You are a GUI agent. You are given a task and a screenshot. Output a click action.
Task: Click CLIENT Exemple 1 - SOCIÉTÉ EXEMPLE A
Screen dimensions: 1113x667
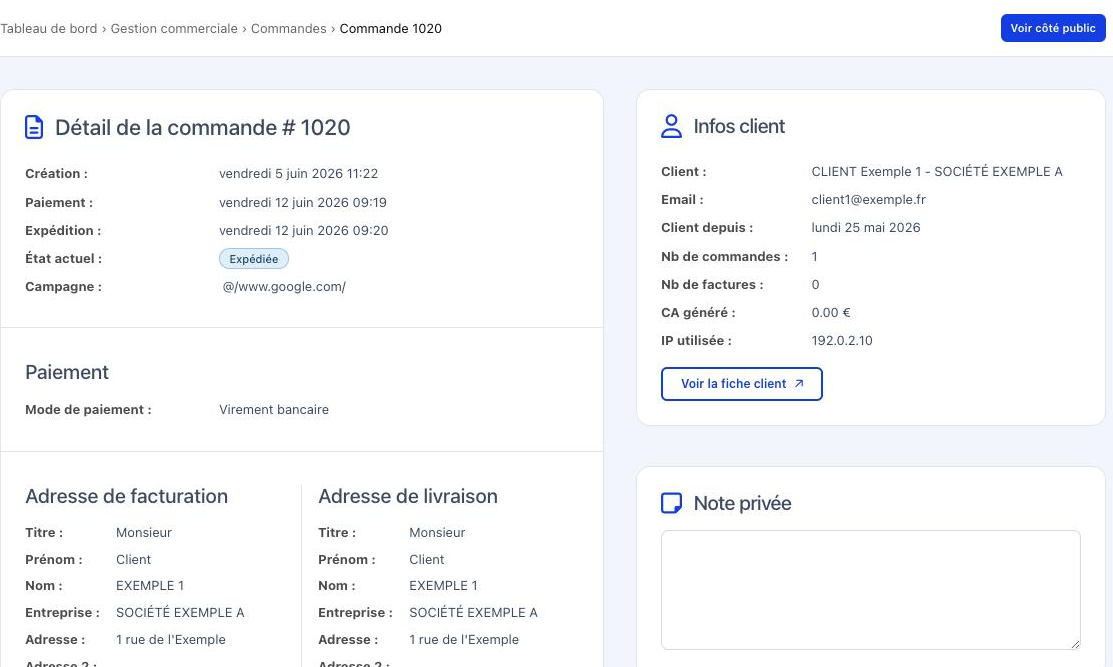pos(936,172)
